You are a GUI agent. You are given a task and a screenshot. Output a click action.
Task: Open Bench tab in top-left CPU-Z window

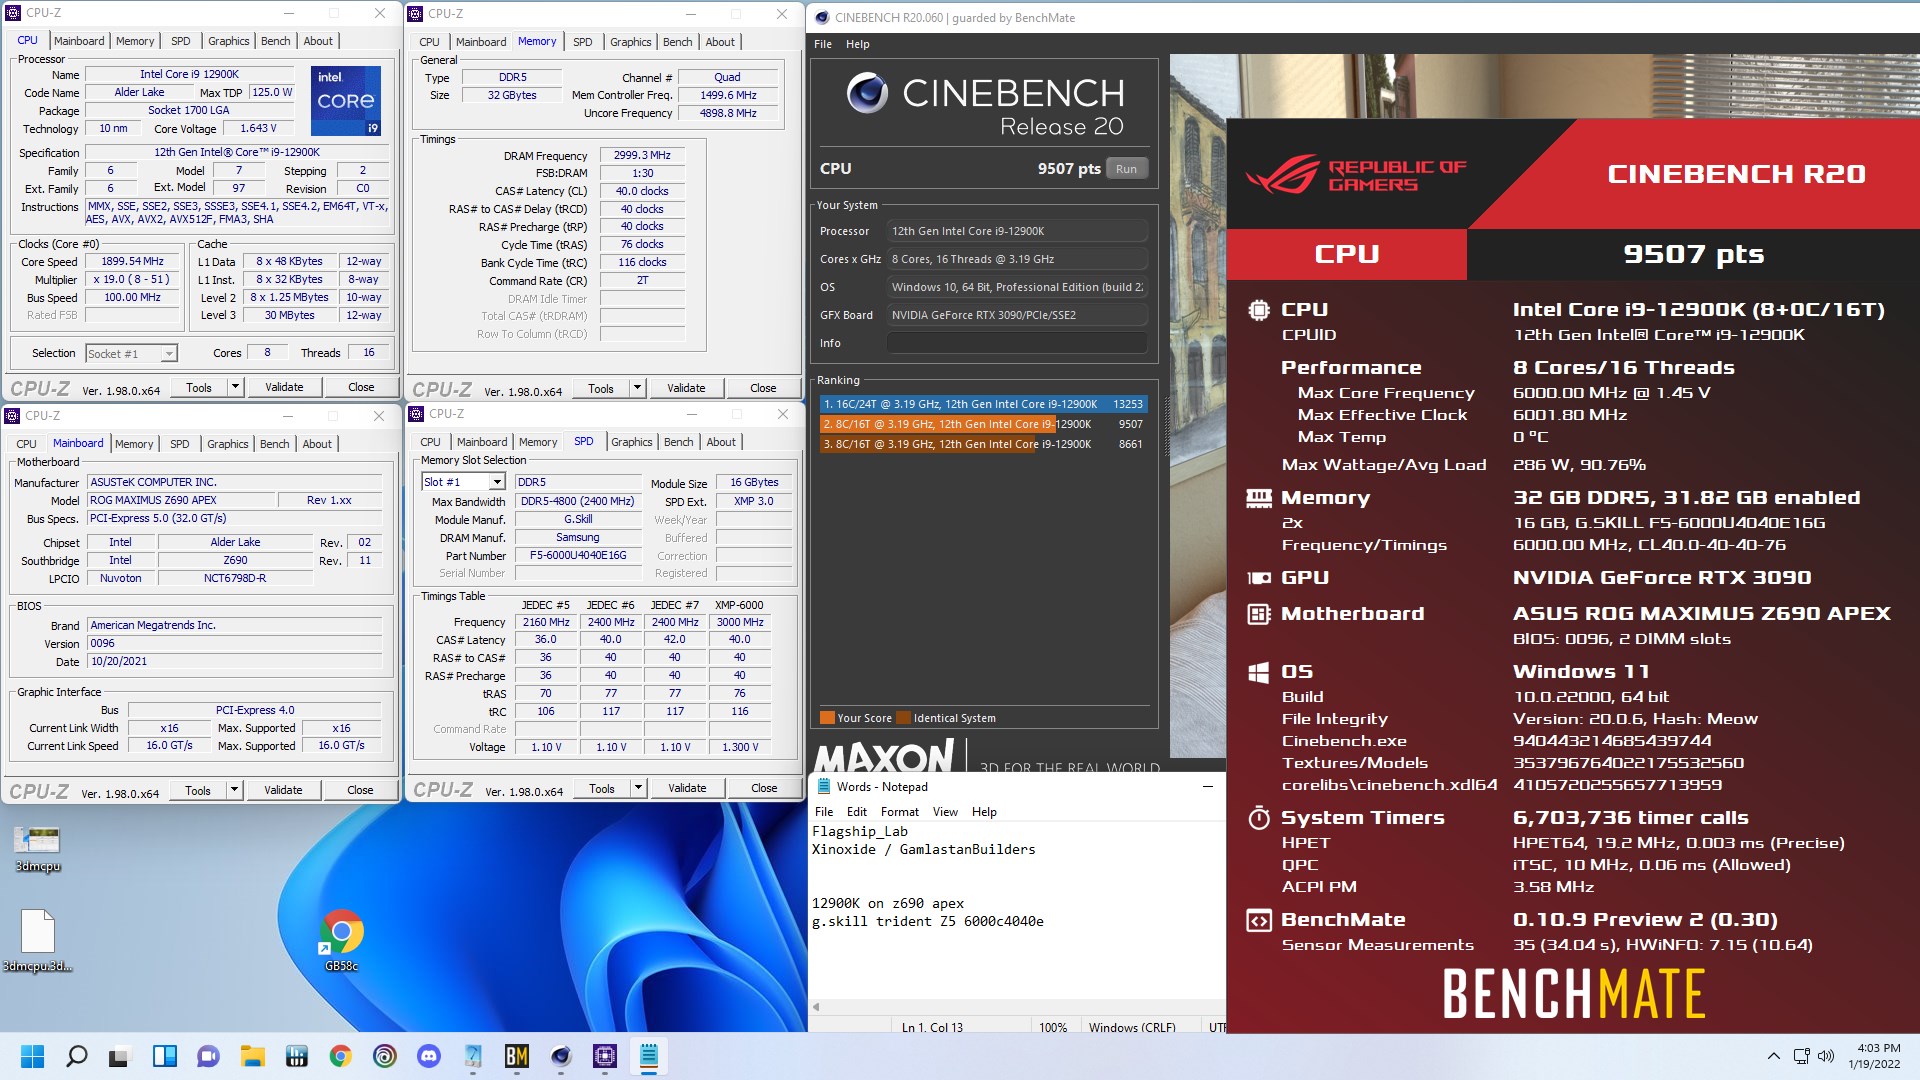pyautogui.click(x=276, y=41)
